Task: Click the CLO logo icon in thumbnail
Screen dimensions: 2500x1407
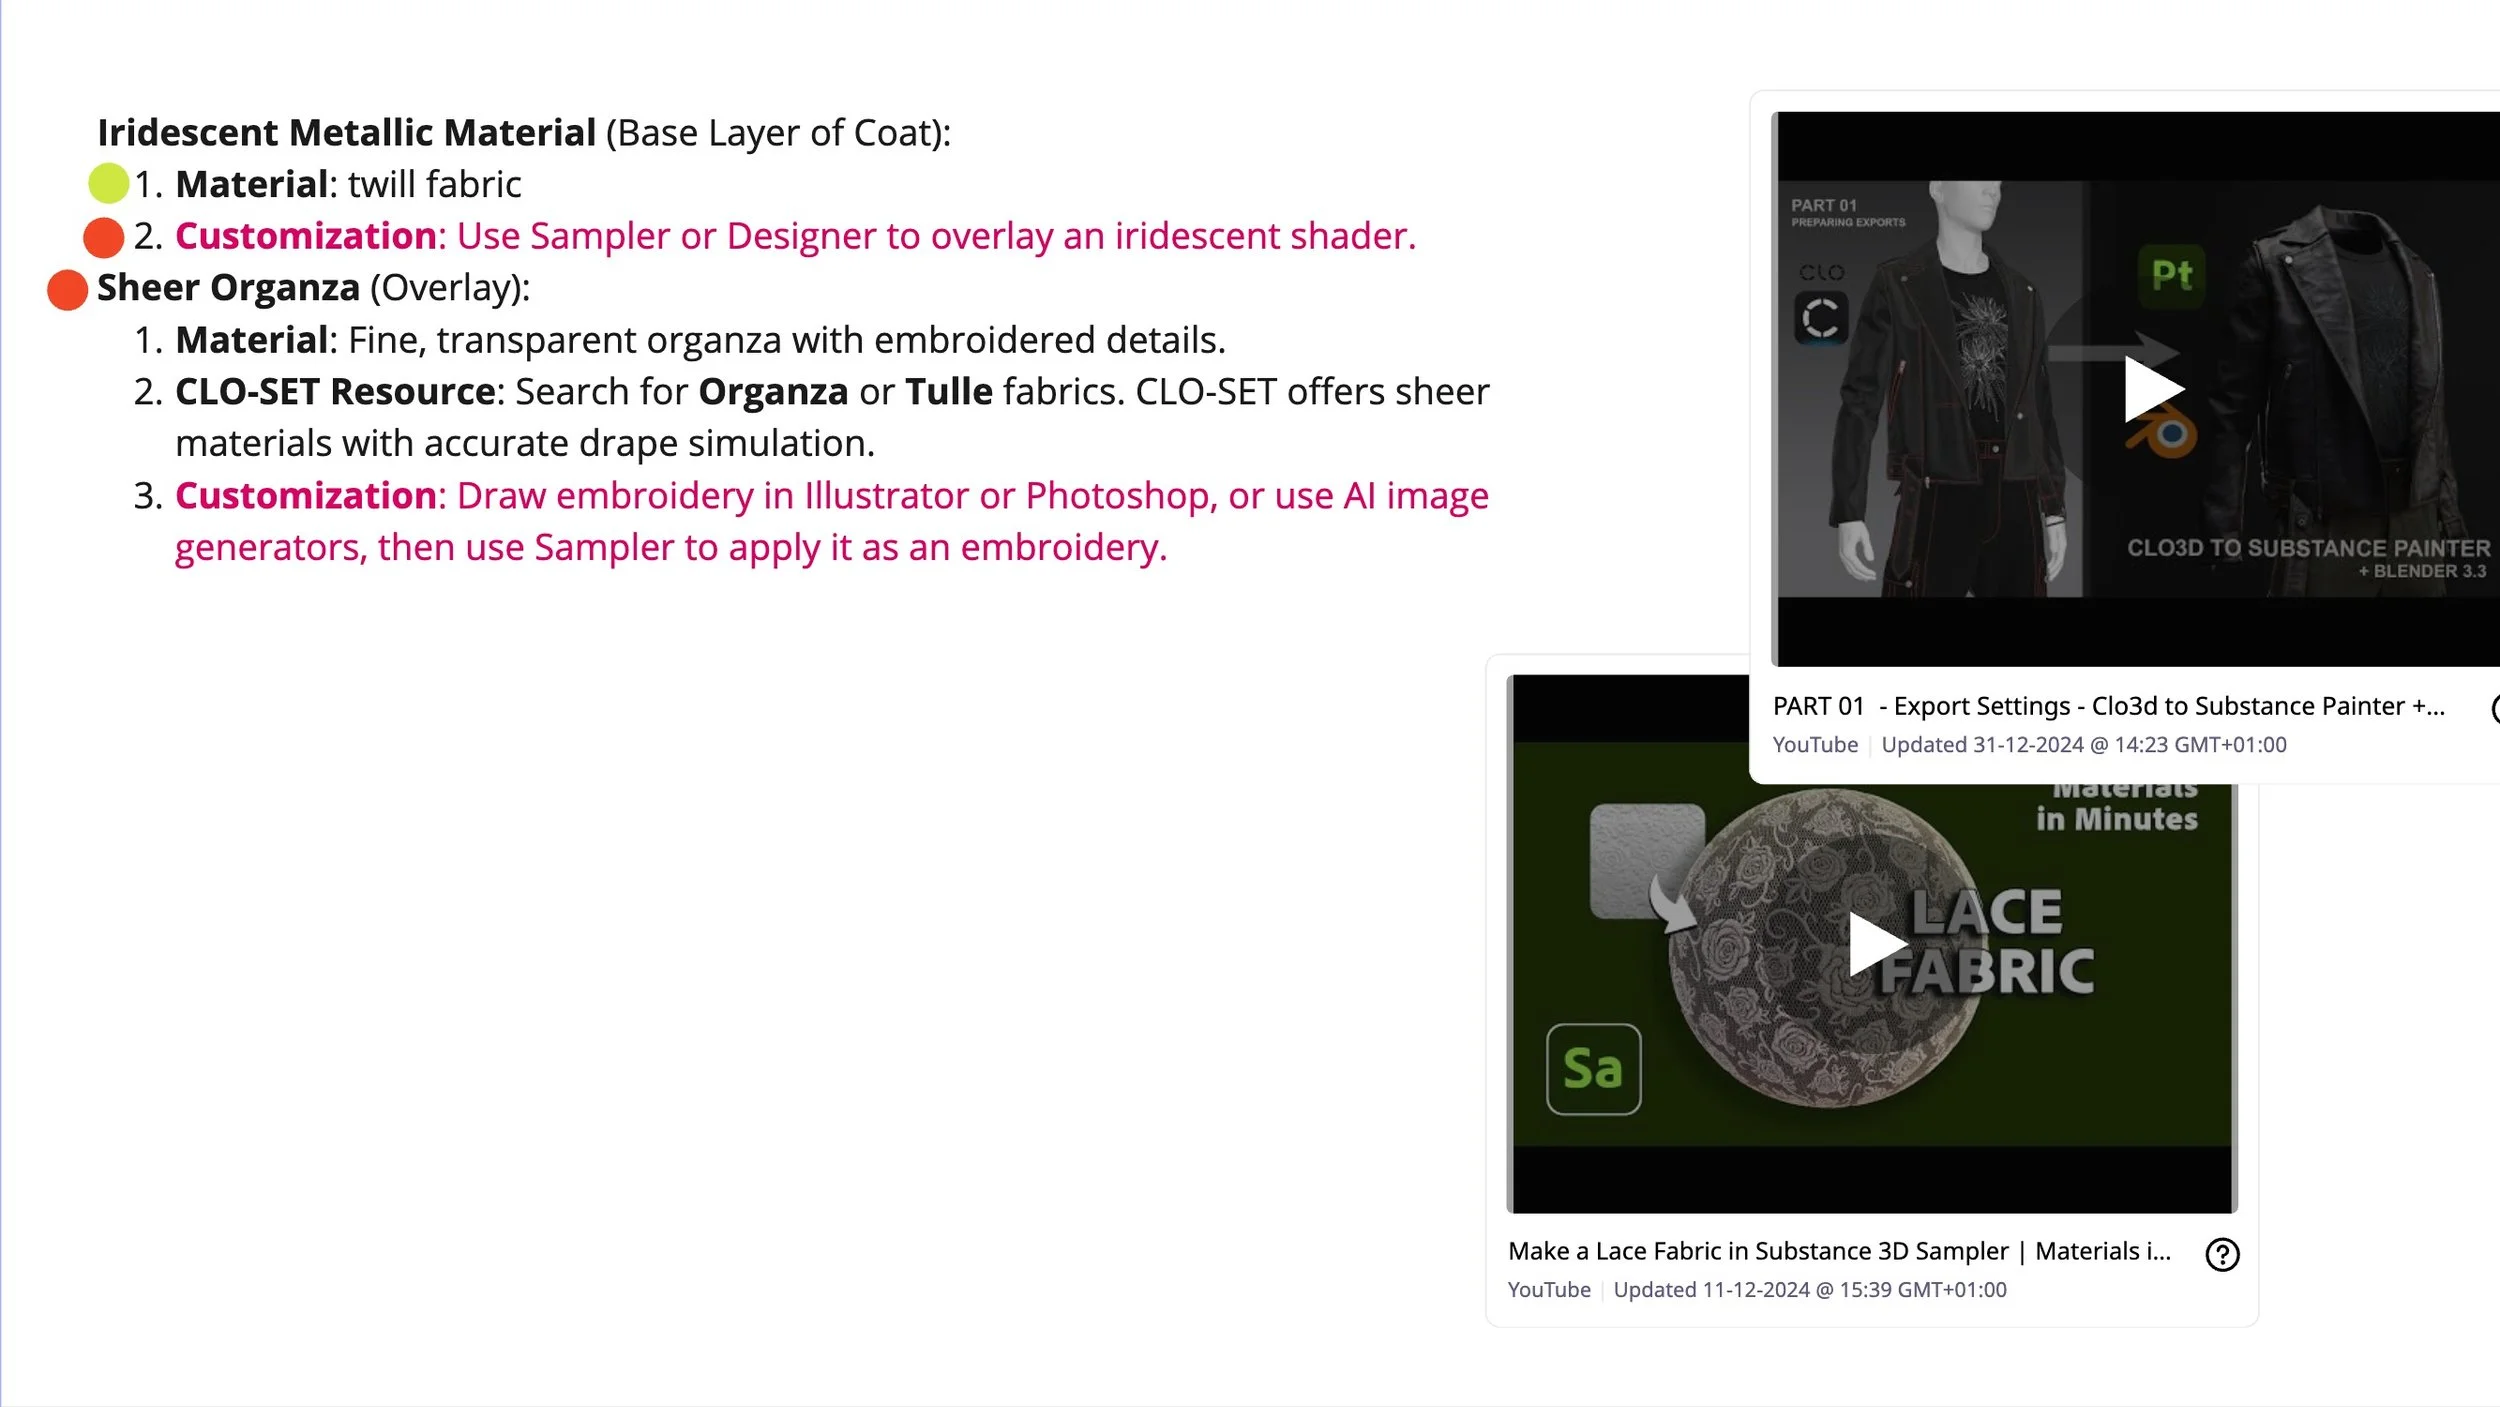Action: click(1820, 318)
